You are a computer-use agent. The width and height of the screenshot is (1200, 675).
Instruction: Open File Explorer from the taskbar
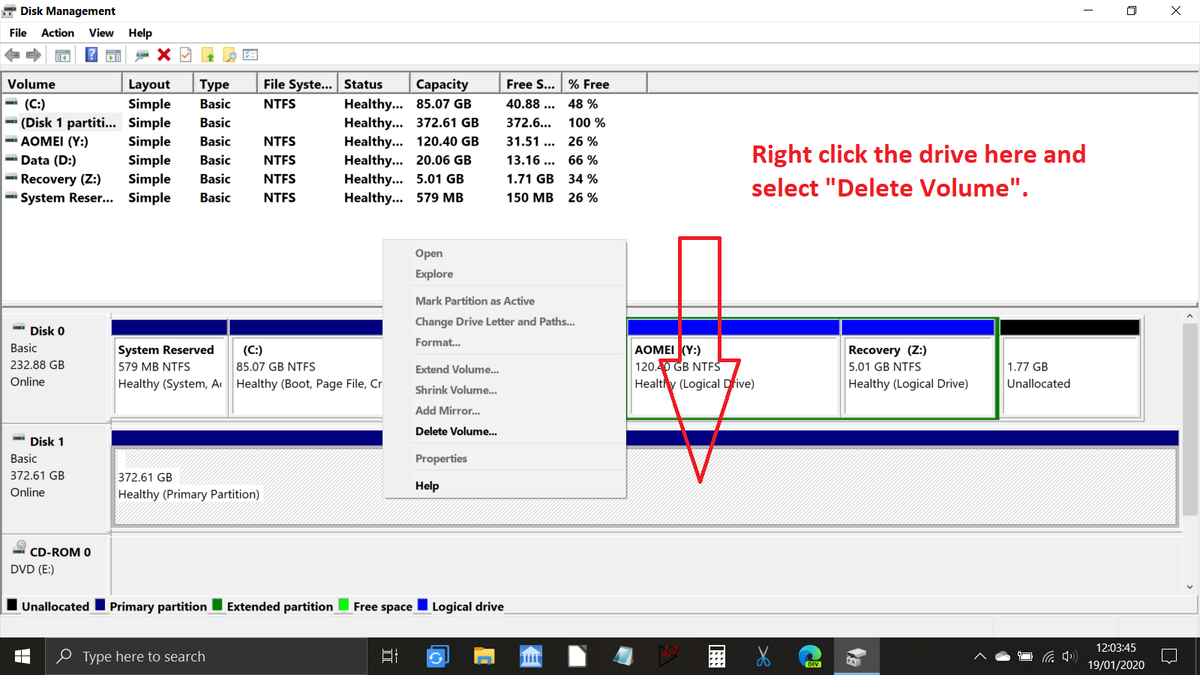click(x=484, y=657)
